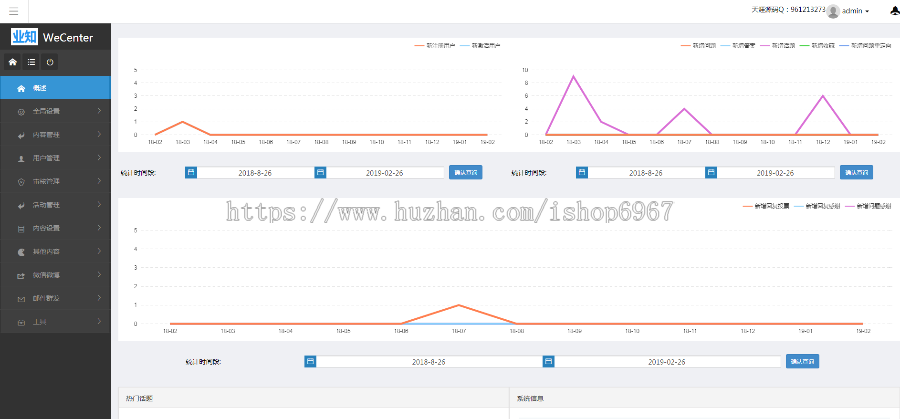The image size is (900, 419).
Task: Click the end-date calendar icon under the bottom chart
Action: [549, 361]
